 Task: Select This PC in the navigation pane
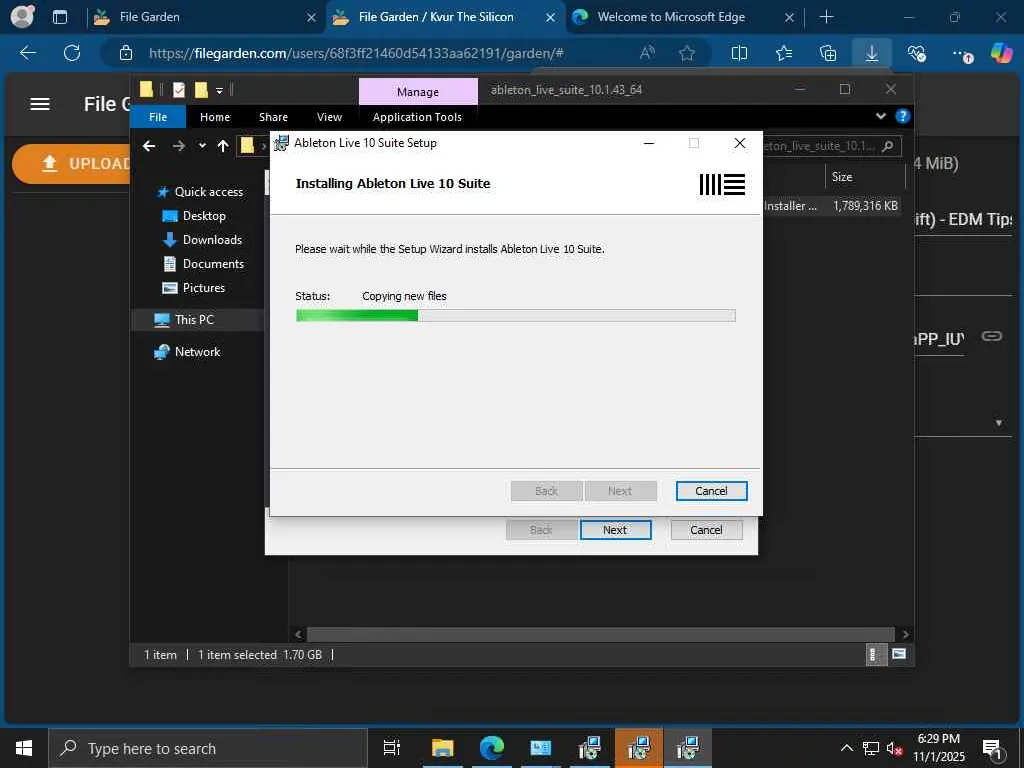tap(194, 320)
